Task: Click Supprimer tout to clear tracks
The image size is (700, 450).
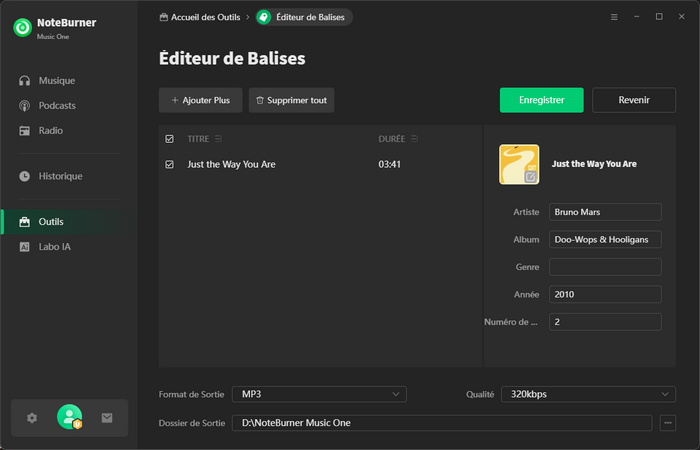Action: (x=291, y=100)
